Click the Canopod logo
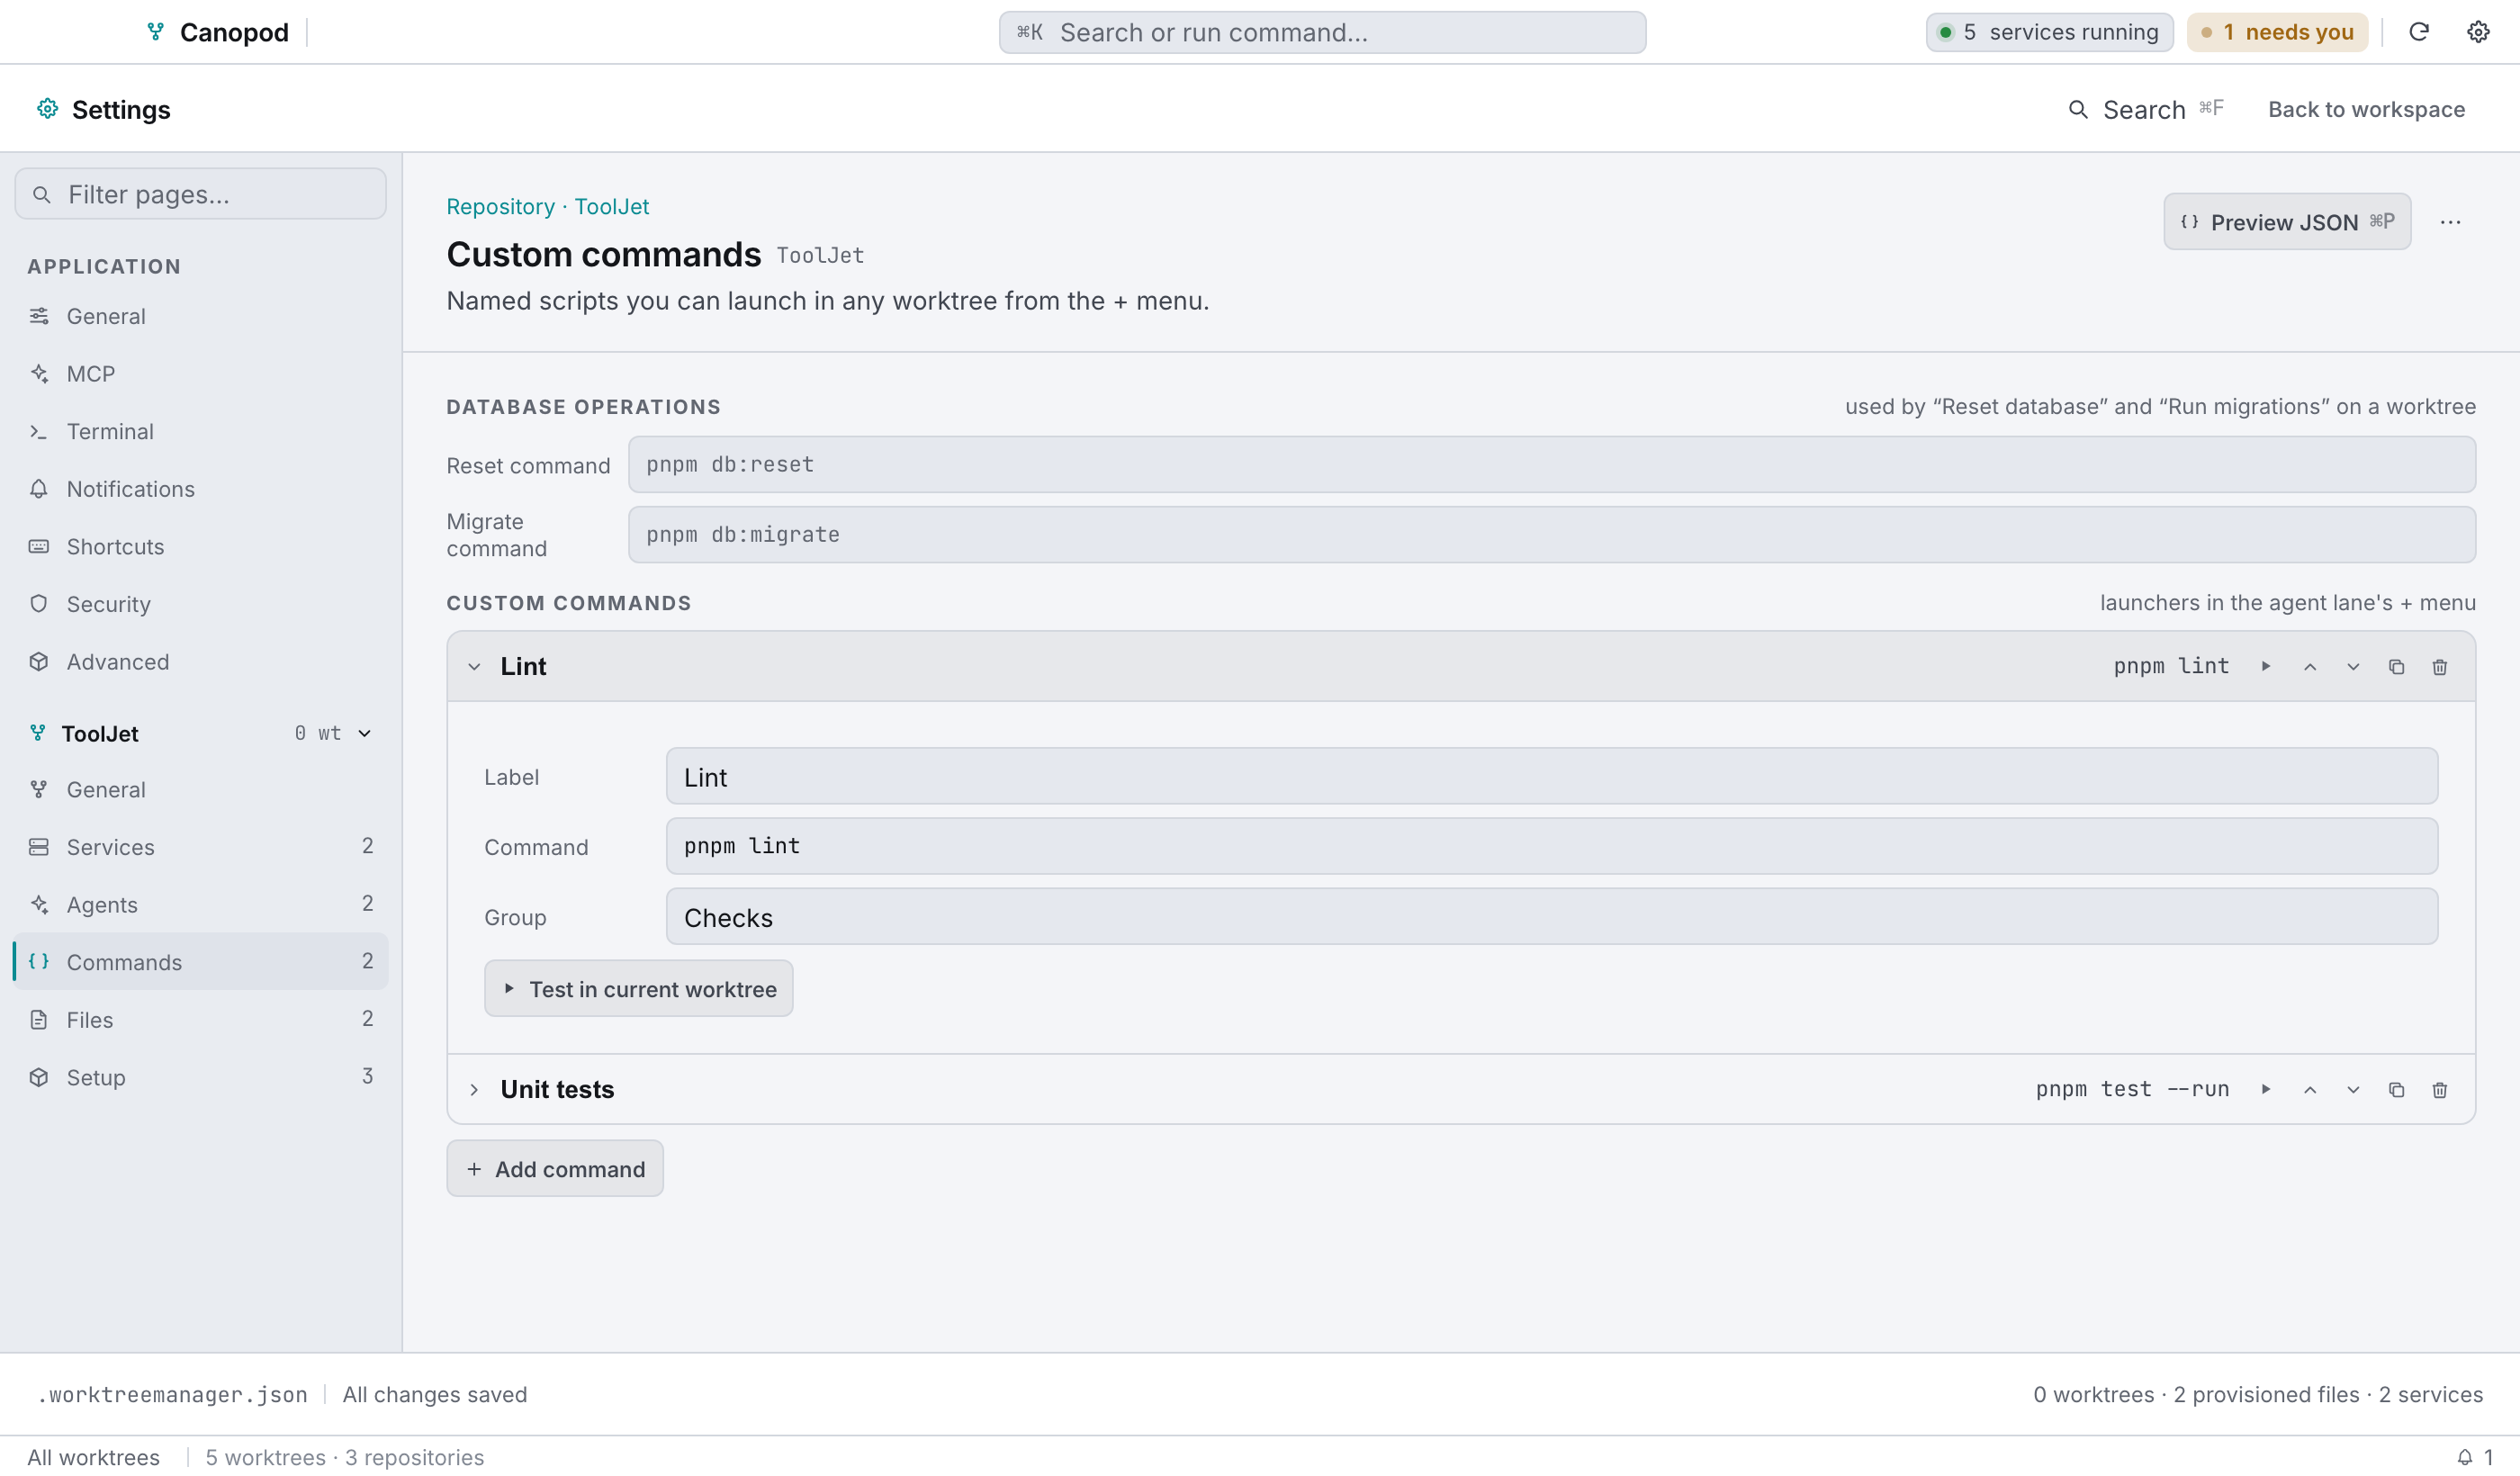This screenshot has height=1476, width=2520. coord(155,32)
